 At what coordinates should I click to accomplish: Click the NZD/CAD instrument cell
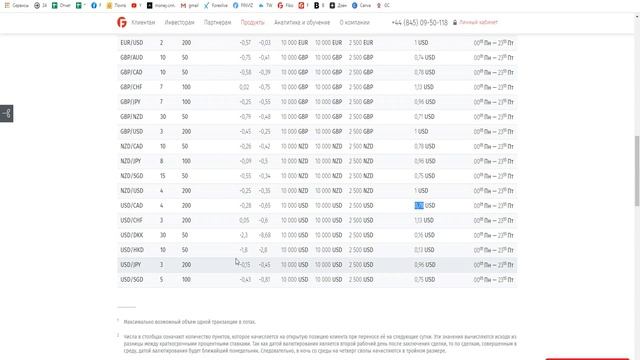[132, 146]
